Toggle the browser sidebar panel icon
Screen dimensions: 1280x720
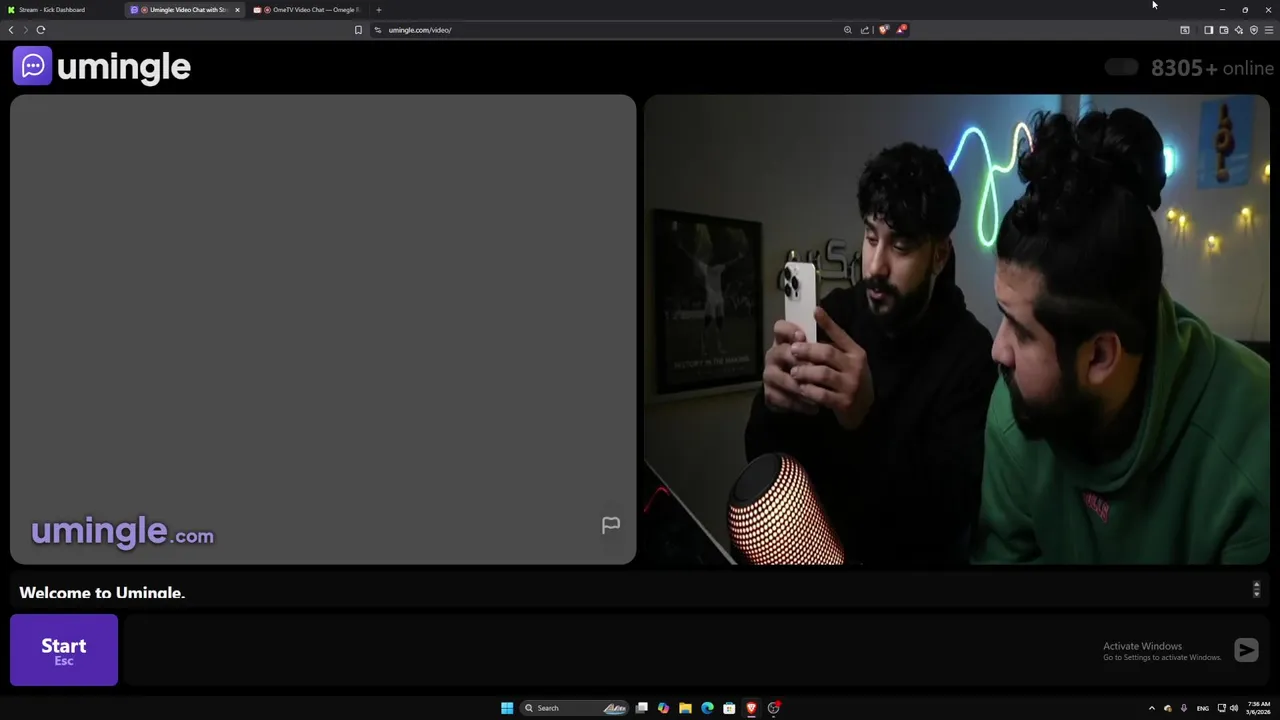(1208, 30)
